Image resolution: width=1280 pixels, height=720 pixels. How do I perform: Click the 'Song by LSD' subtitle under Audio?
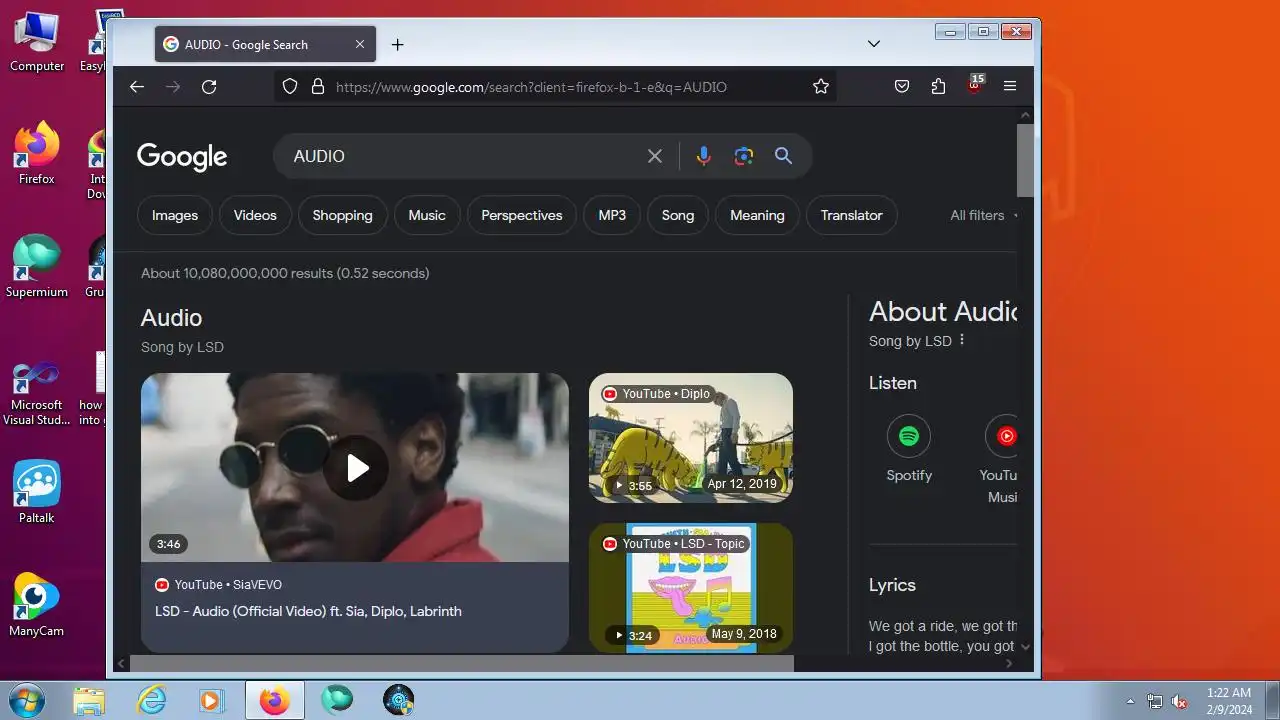[x=182, y=347]
